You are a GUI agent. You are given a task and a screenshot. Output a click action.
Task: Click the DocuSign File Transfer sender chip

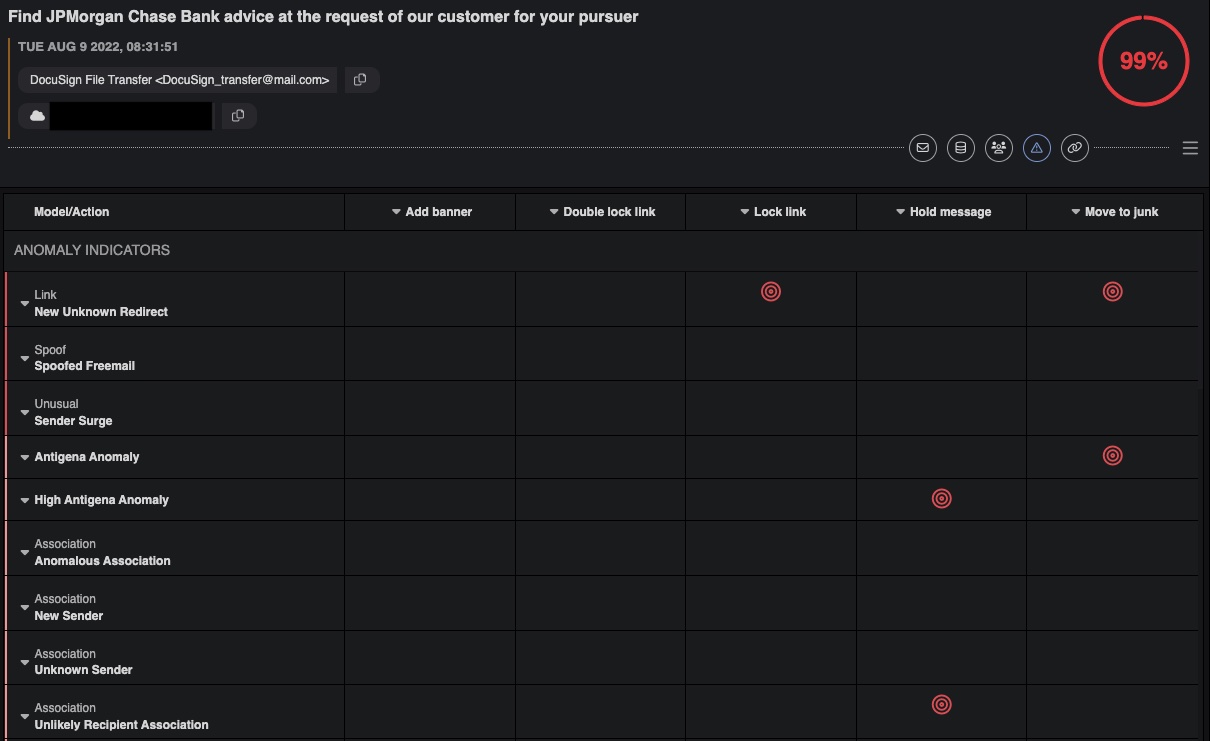click(178, 80)
